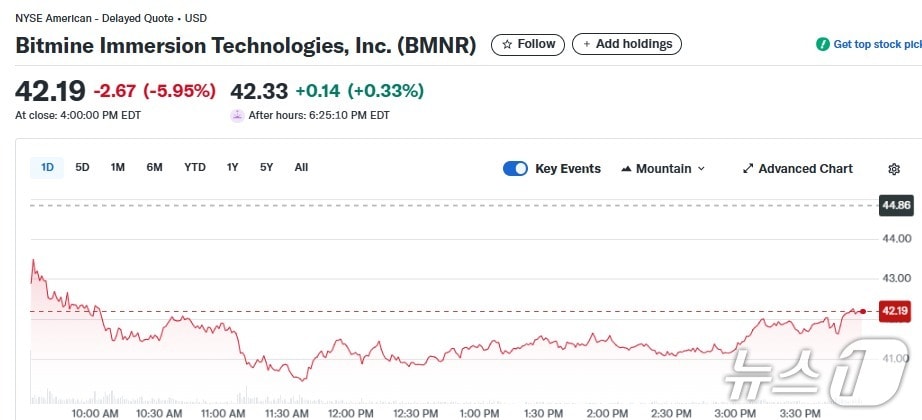Switch to the 5D time range
The width and height of the screenshot is (922, 420).
coord(83,168)
